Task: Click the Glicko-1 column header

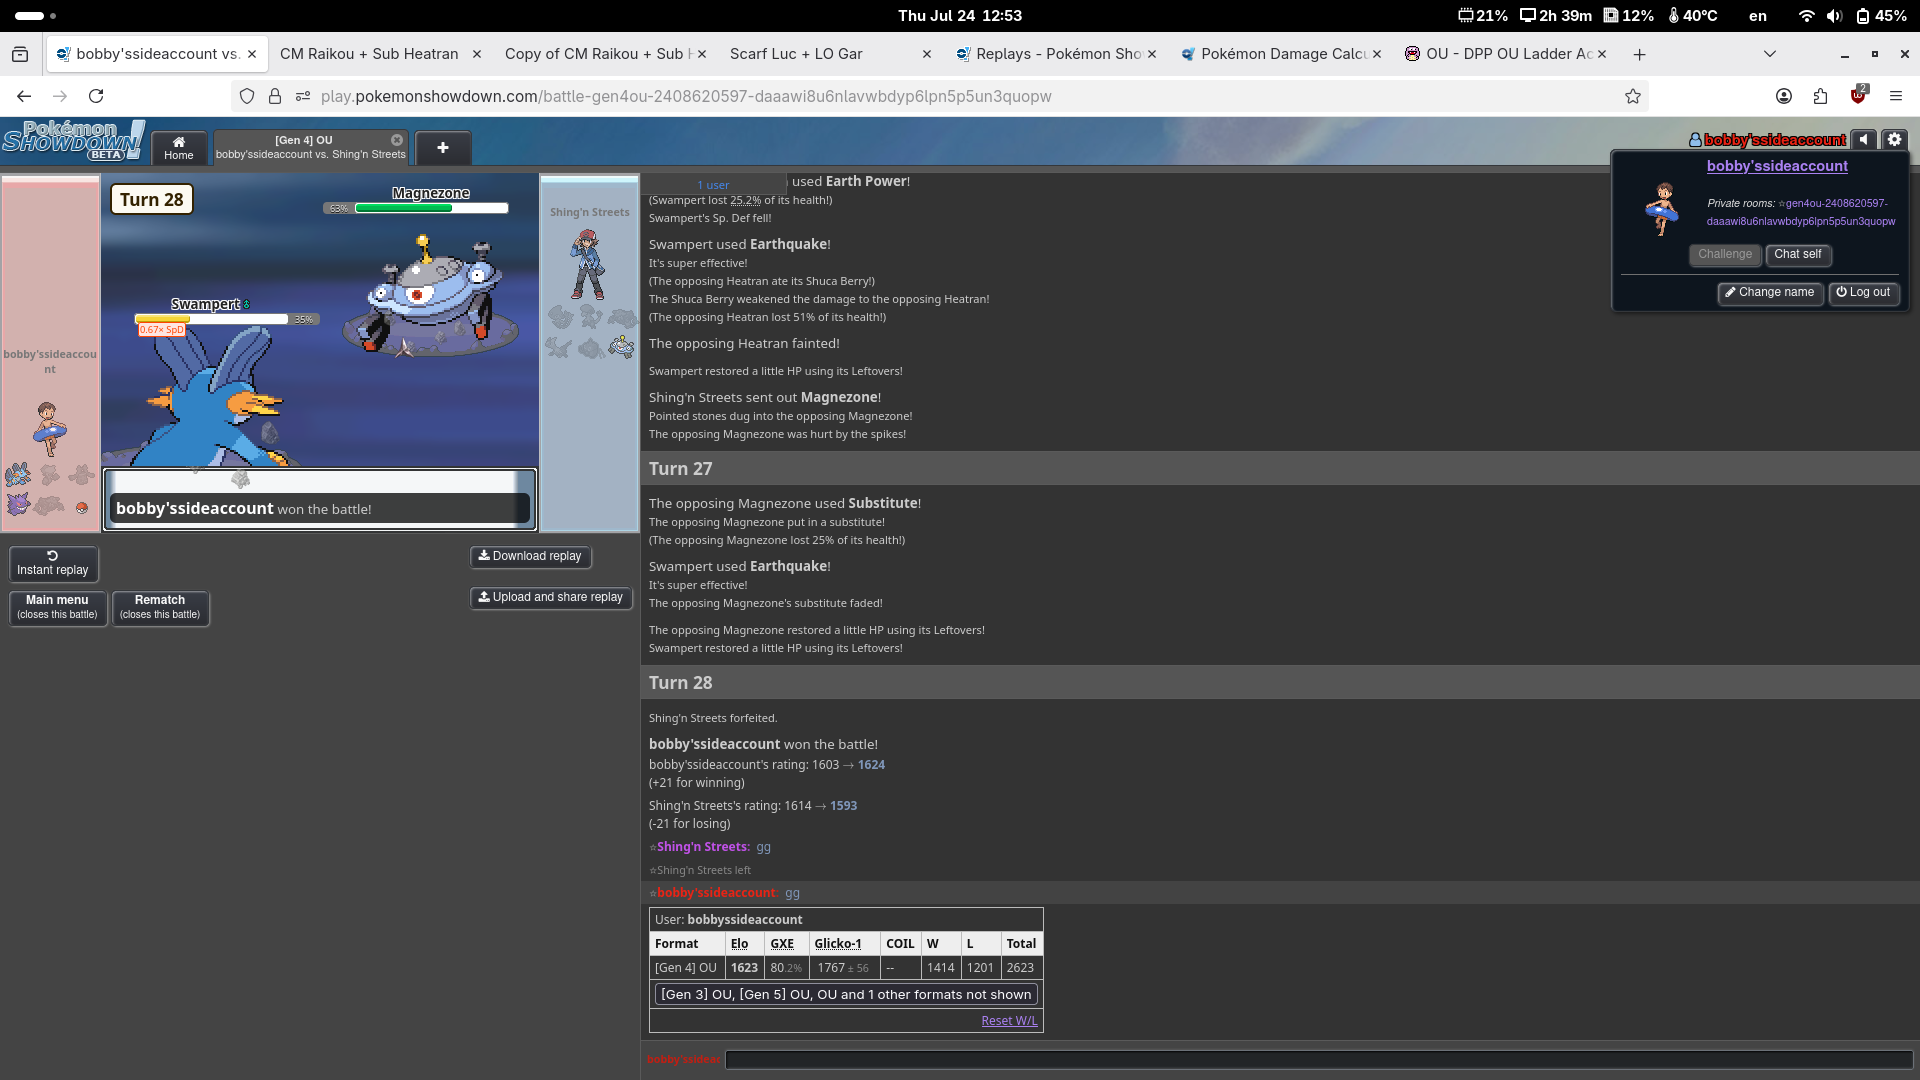Action: [838, 943]
